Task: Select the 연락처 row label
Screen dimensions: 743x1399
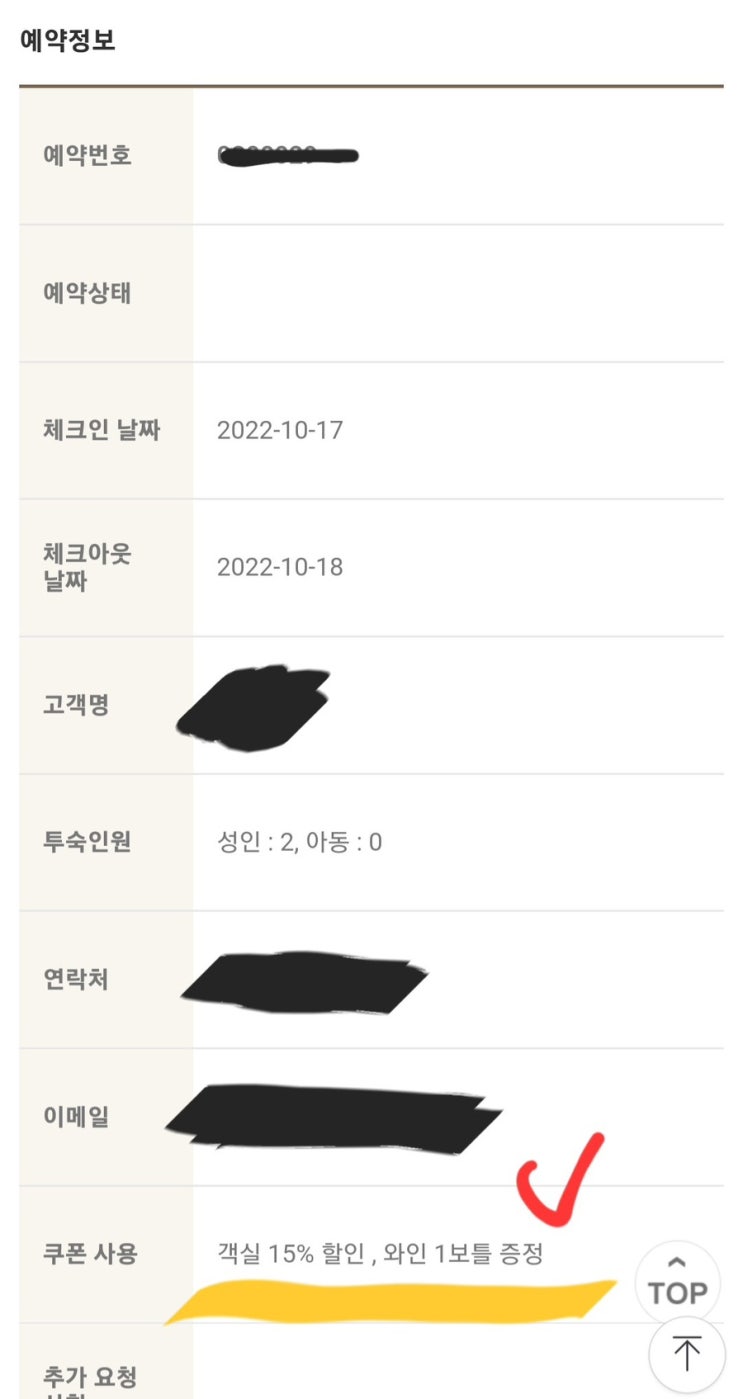Action: tap(76, 979)
